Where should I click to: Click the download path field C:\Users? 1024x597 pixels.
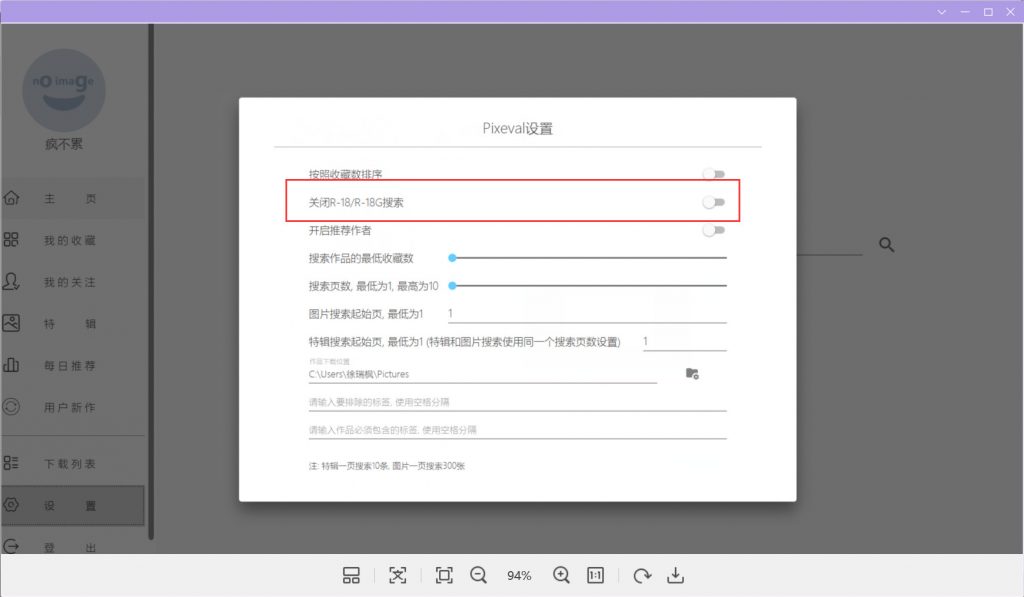[x=483, y=374]
